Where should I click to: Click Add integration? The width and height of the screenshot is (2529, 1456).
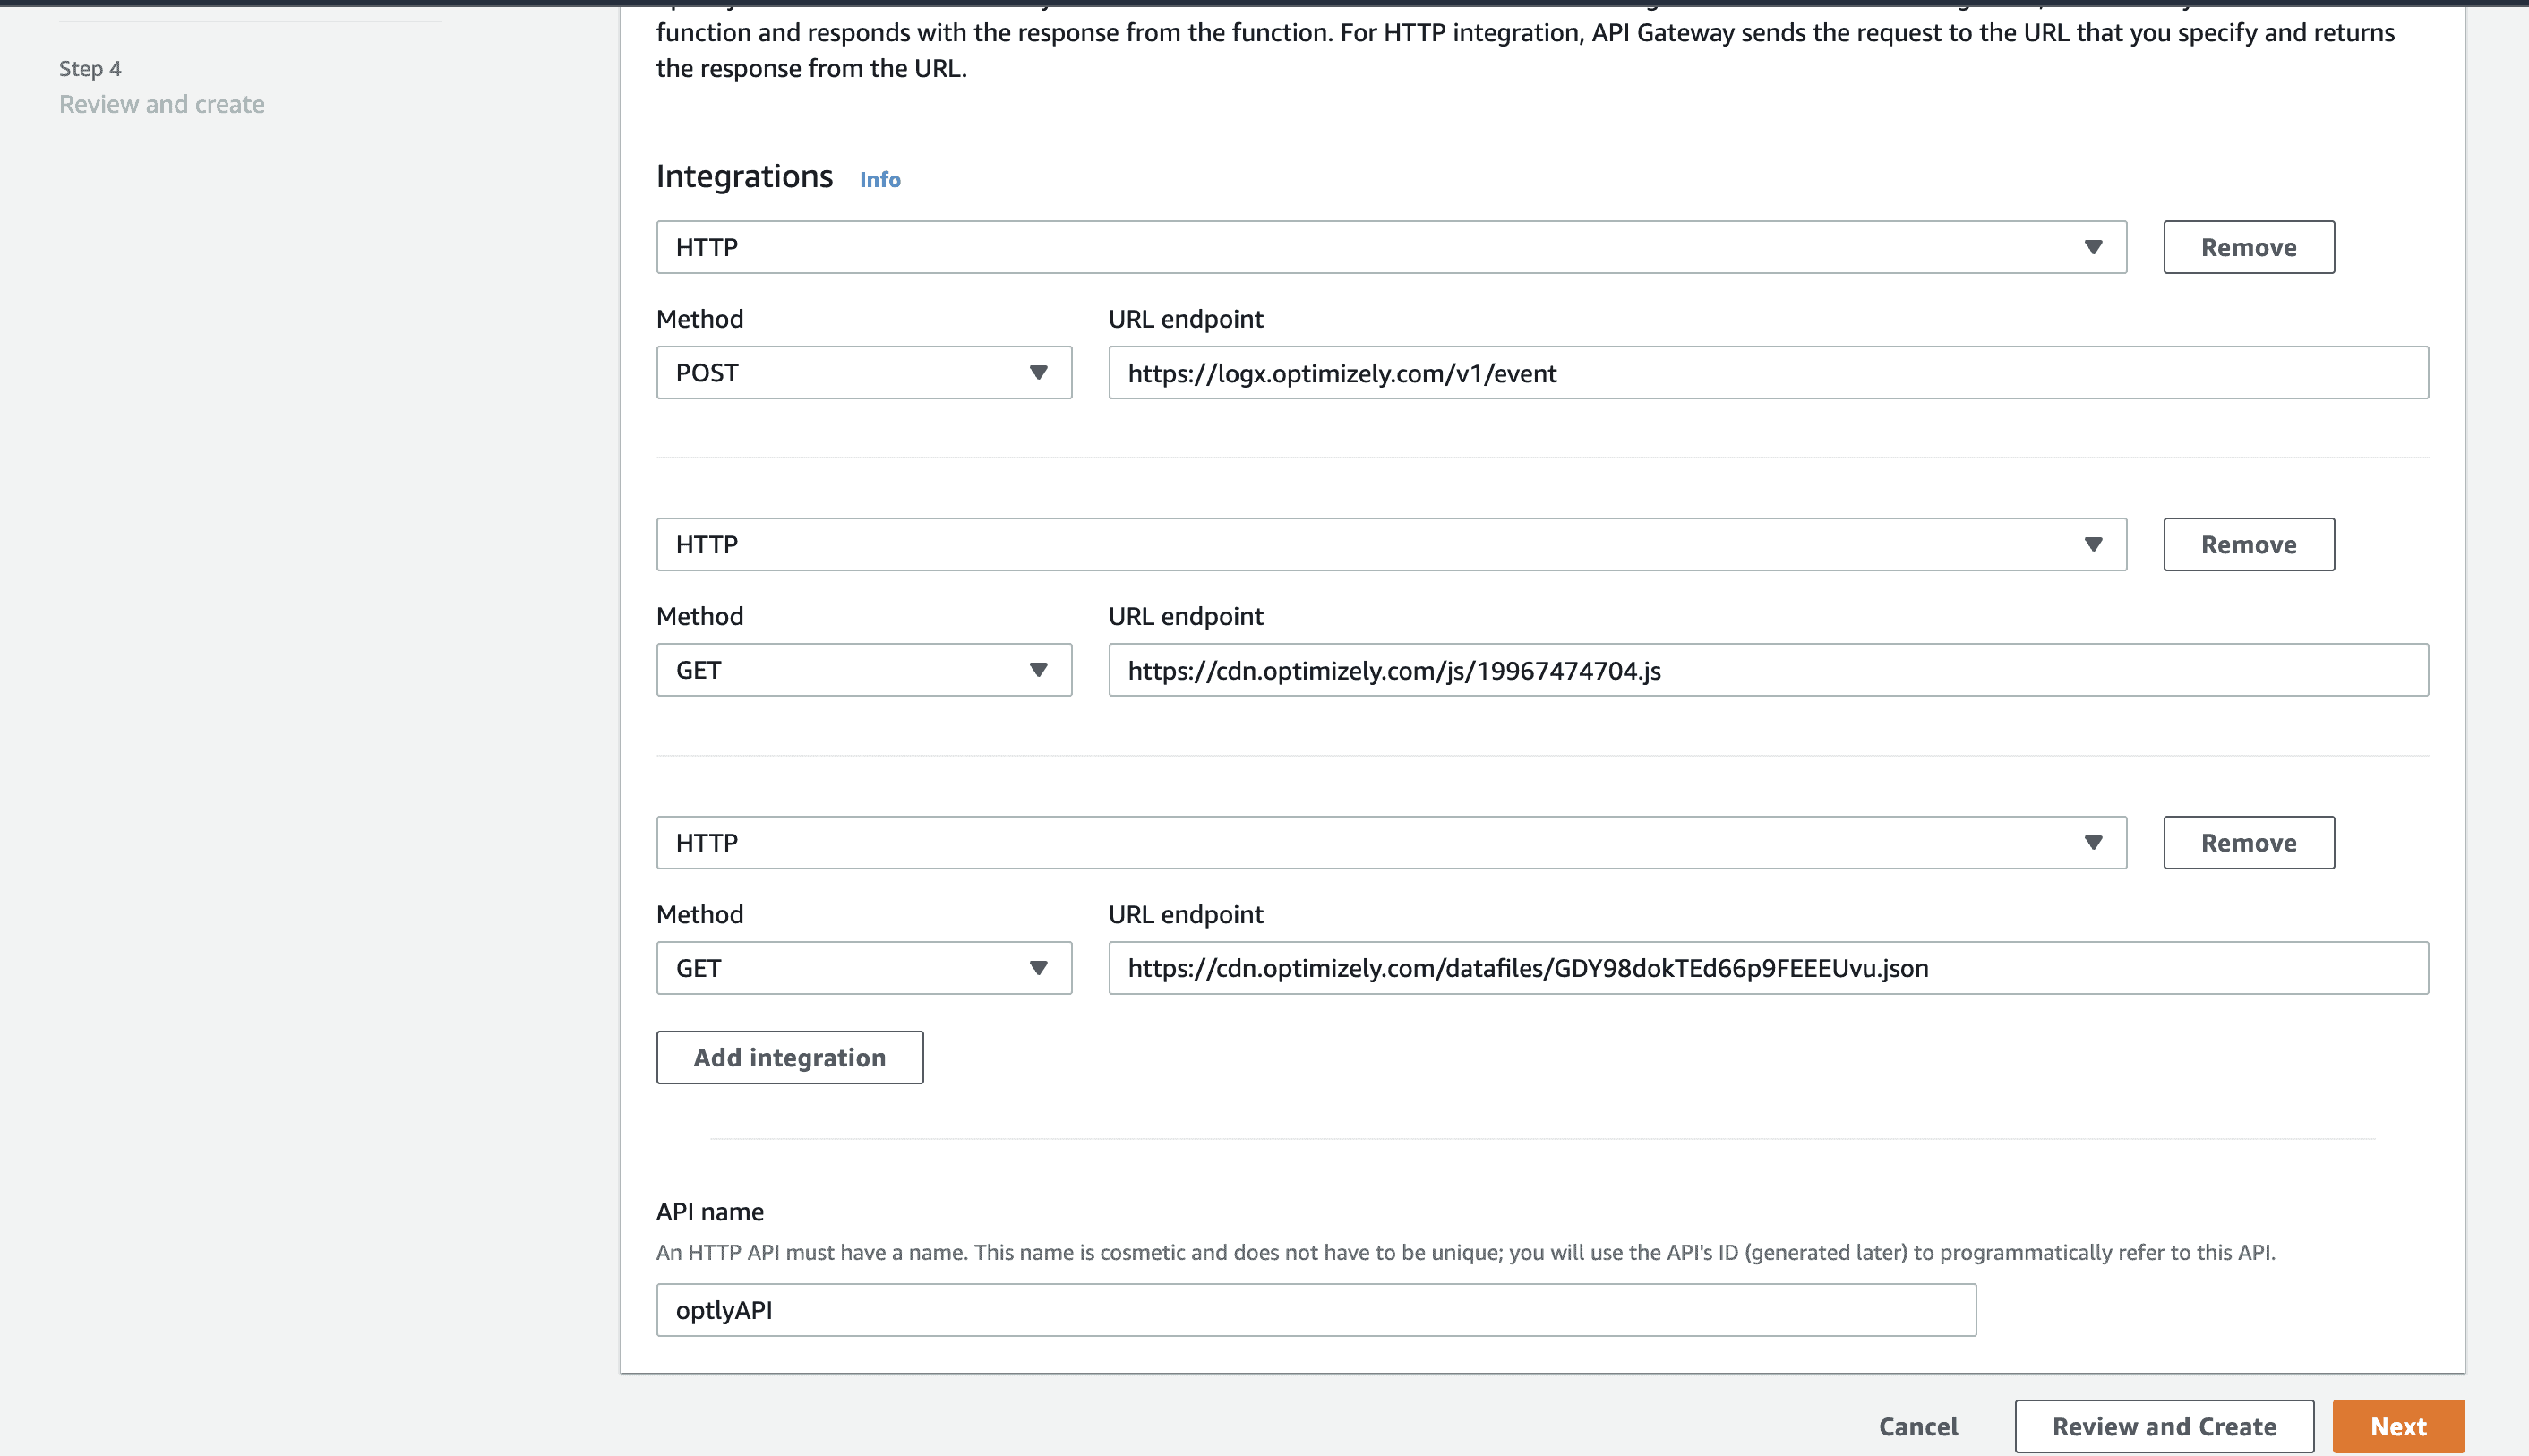[x=789, y=1057]
